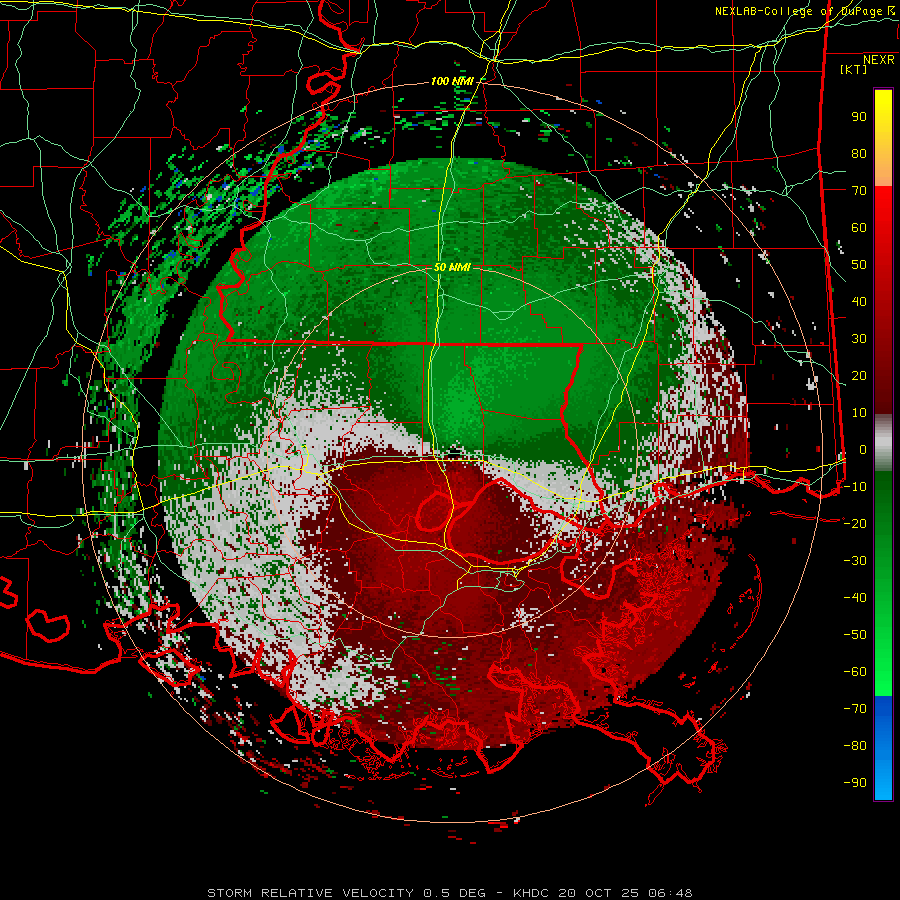Viewport: 900px width, 900px height.
Task: Click the '100 NMI' range ring label
Action: (452, 82)
